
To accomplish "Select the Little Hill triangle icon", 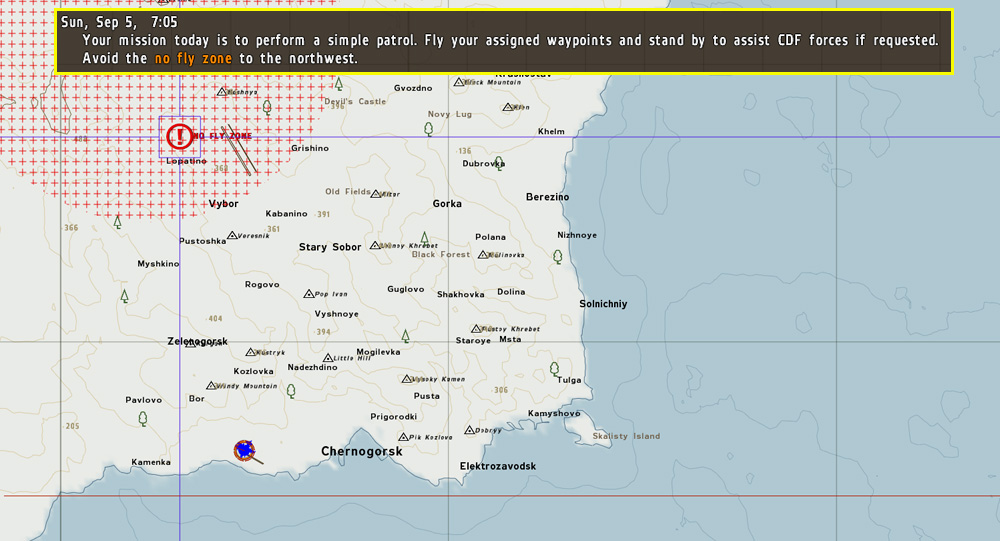I will (x=328, y=358).
